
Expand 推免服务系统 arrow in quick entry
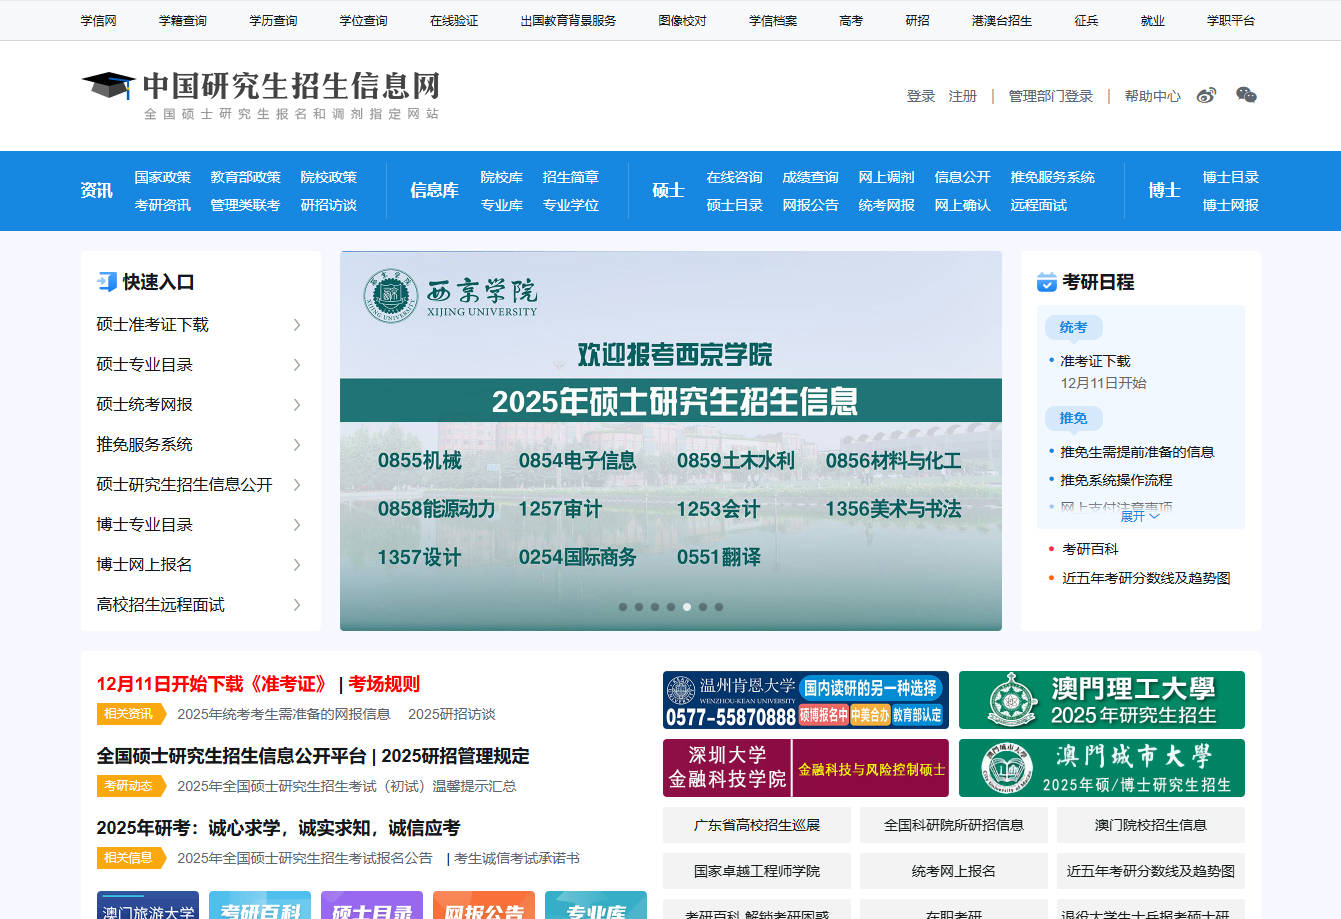297,445
